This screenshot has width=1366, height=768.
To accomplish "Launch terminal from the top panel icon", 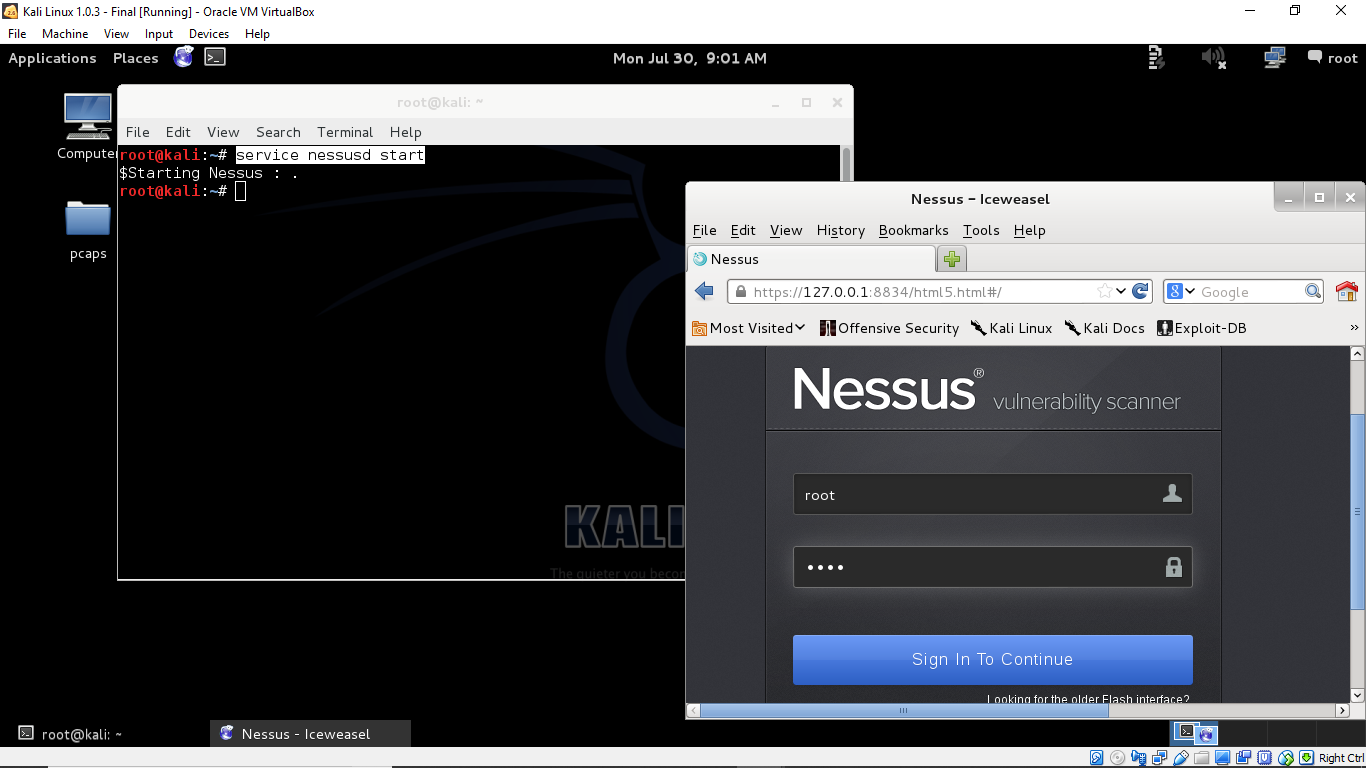I will point(215,57).
